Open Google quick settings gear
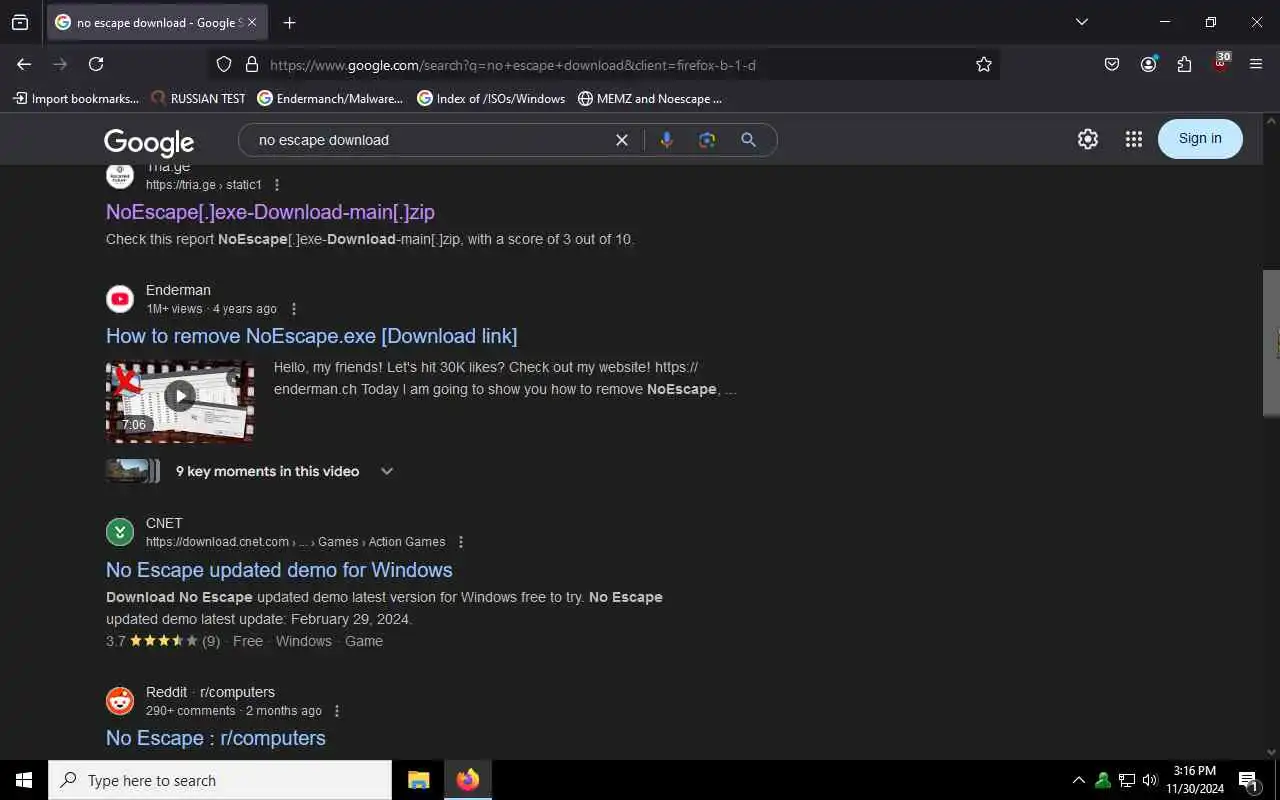 pyautogui.click(x=1088, y=139)
